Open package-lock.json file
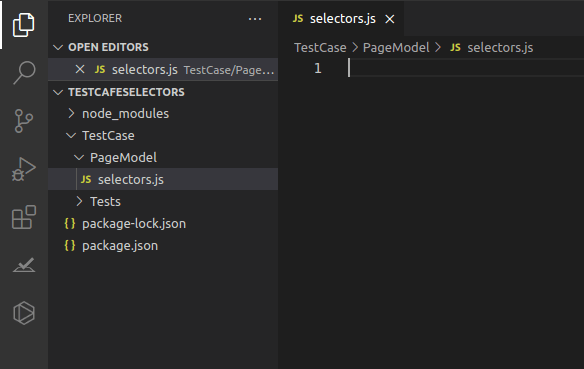The image size is (584, 369). (x=163, y=223)
